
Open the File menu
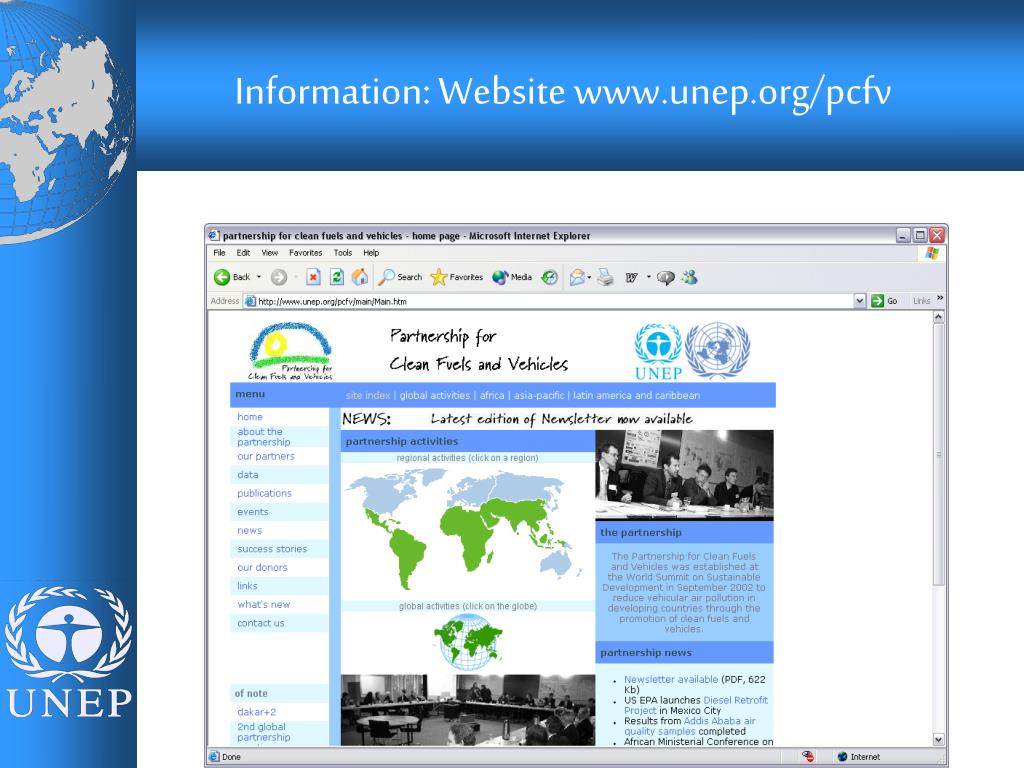click(x=219, y=253)
